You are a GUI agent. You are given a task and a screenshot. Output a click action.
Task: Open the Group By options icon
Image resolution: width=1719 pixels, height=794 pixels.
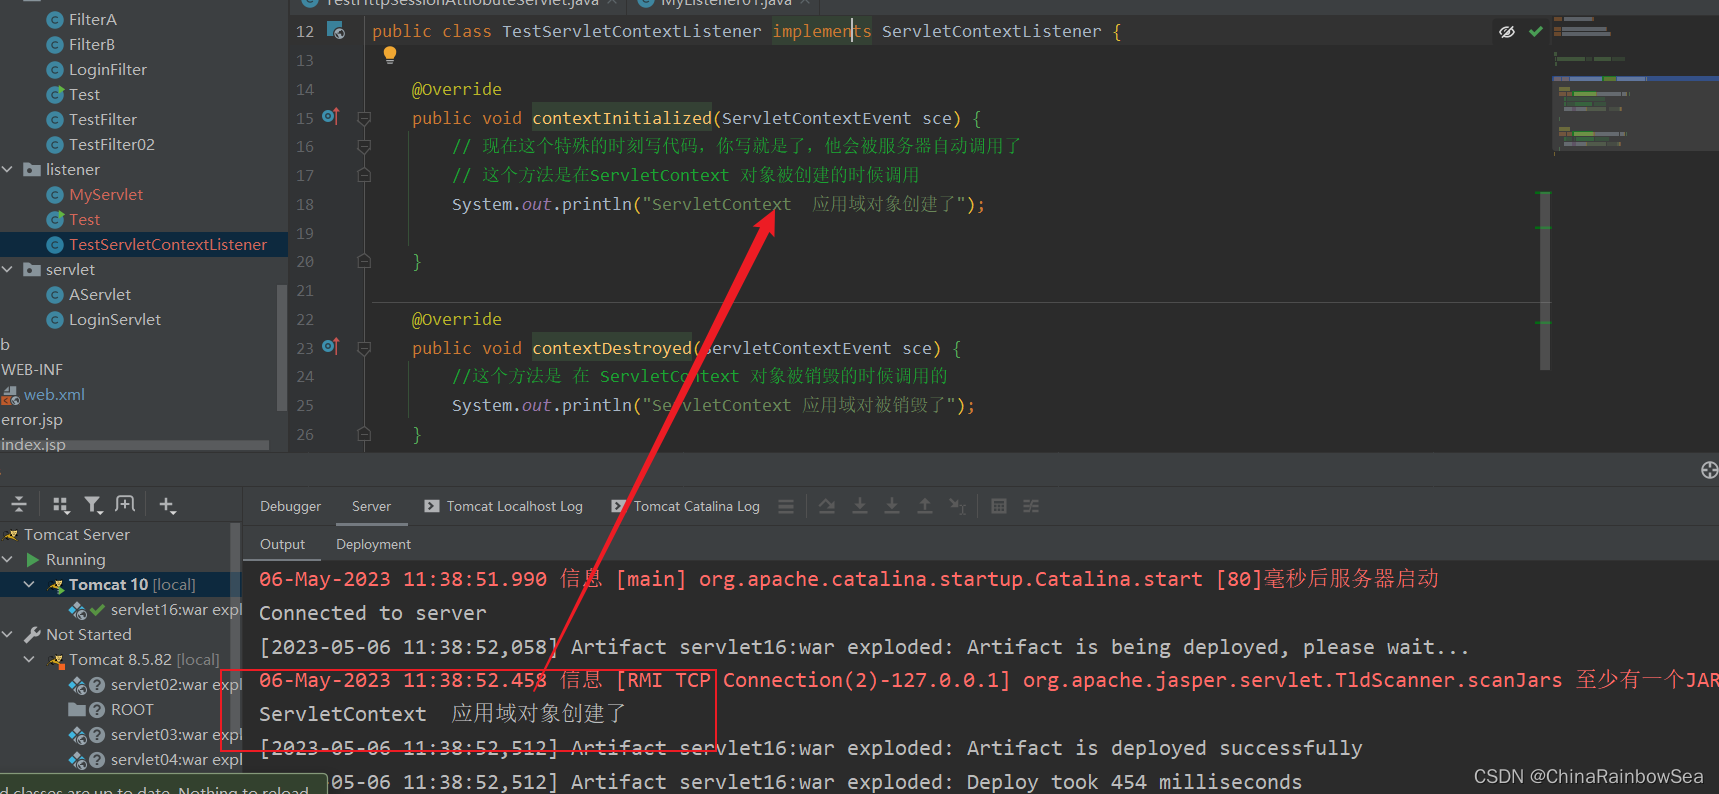click(61, 505)
